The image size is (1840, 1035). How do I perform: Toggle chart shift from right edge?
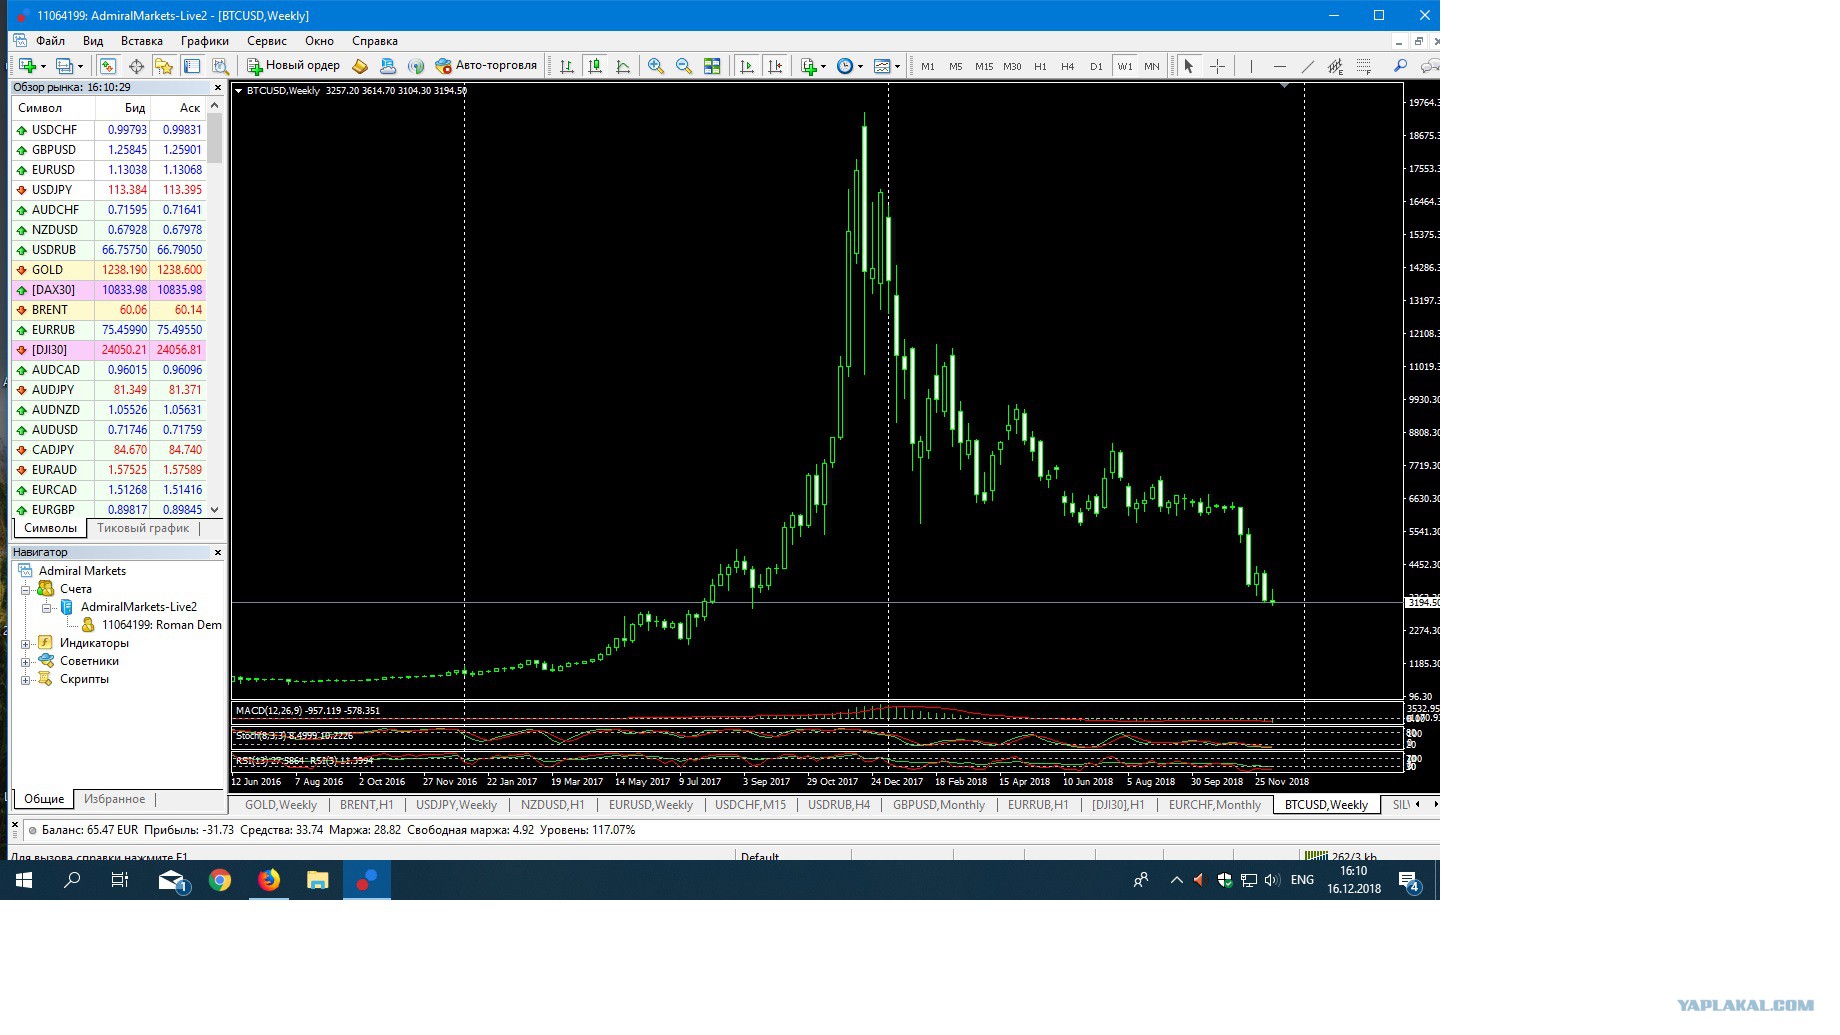pyautogui.click(x=775, y=66)
